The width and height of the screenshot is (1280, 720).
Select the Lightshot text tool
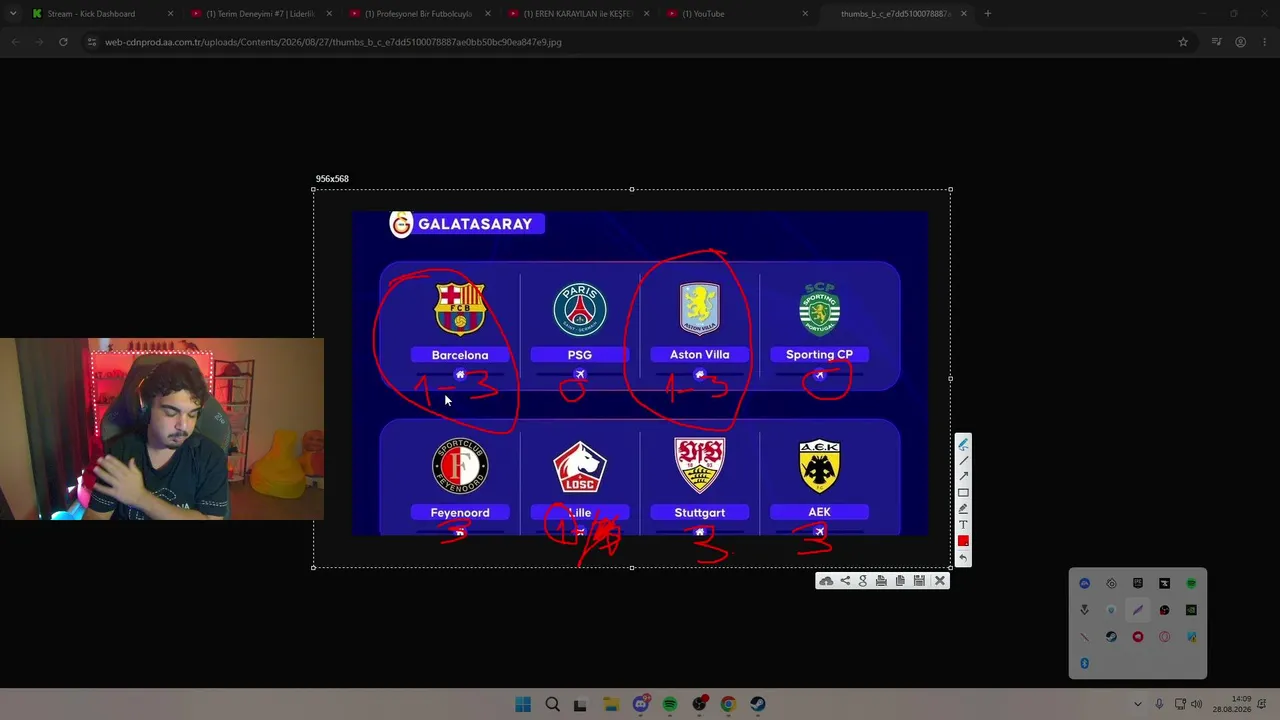pyautogui.click(x=963, y=525)
